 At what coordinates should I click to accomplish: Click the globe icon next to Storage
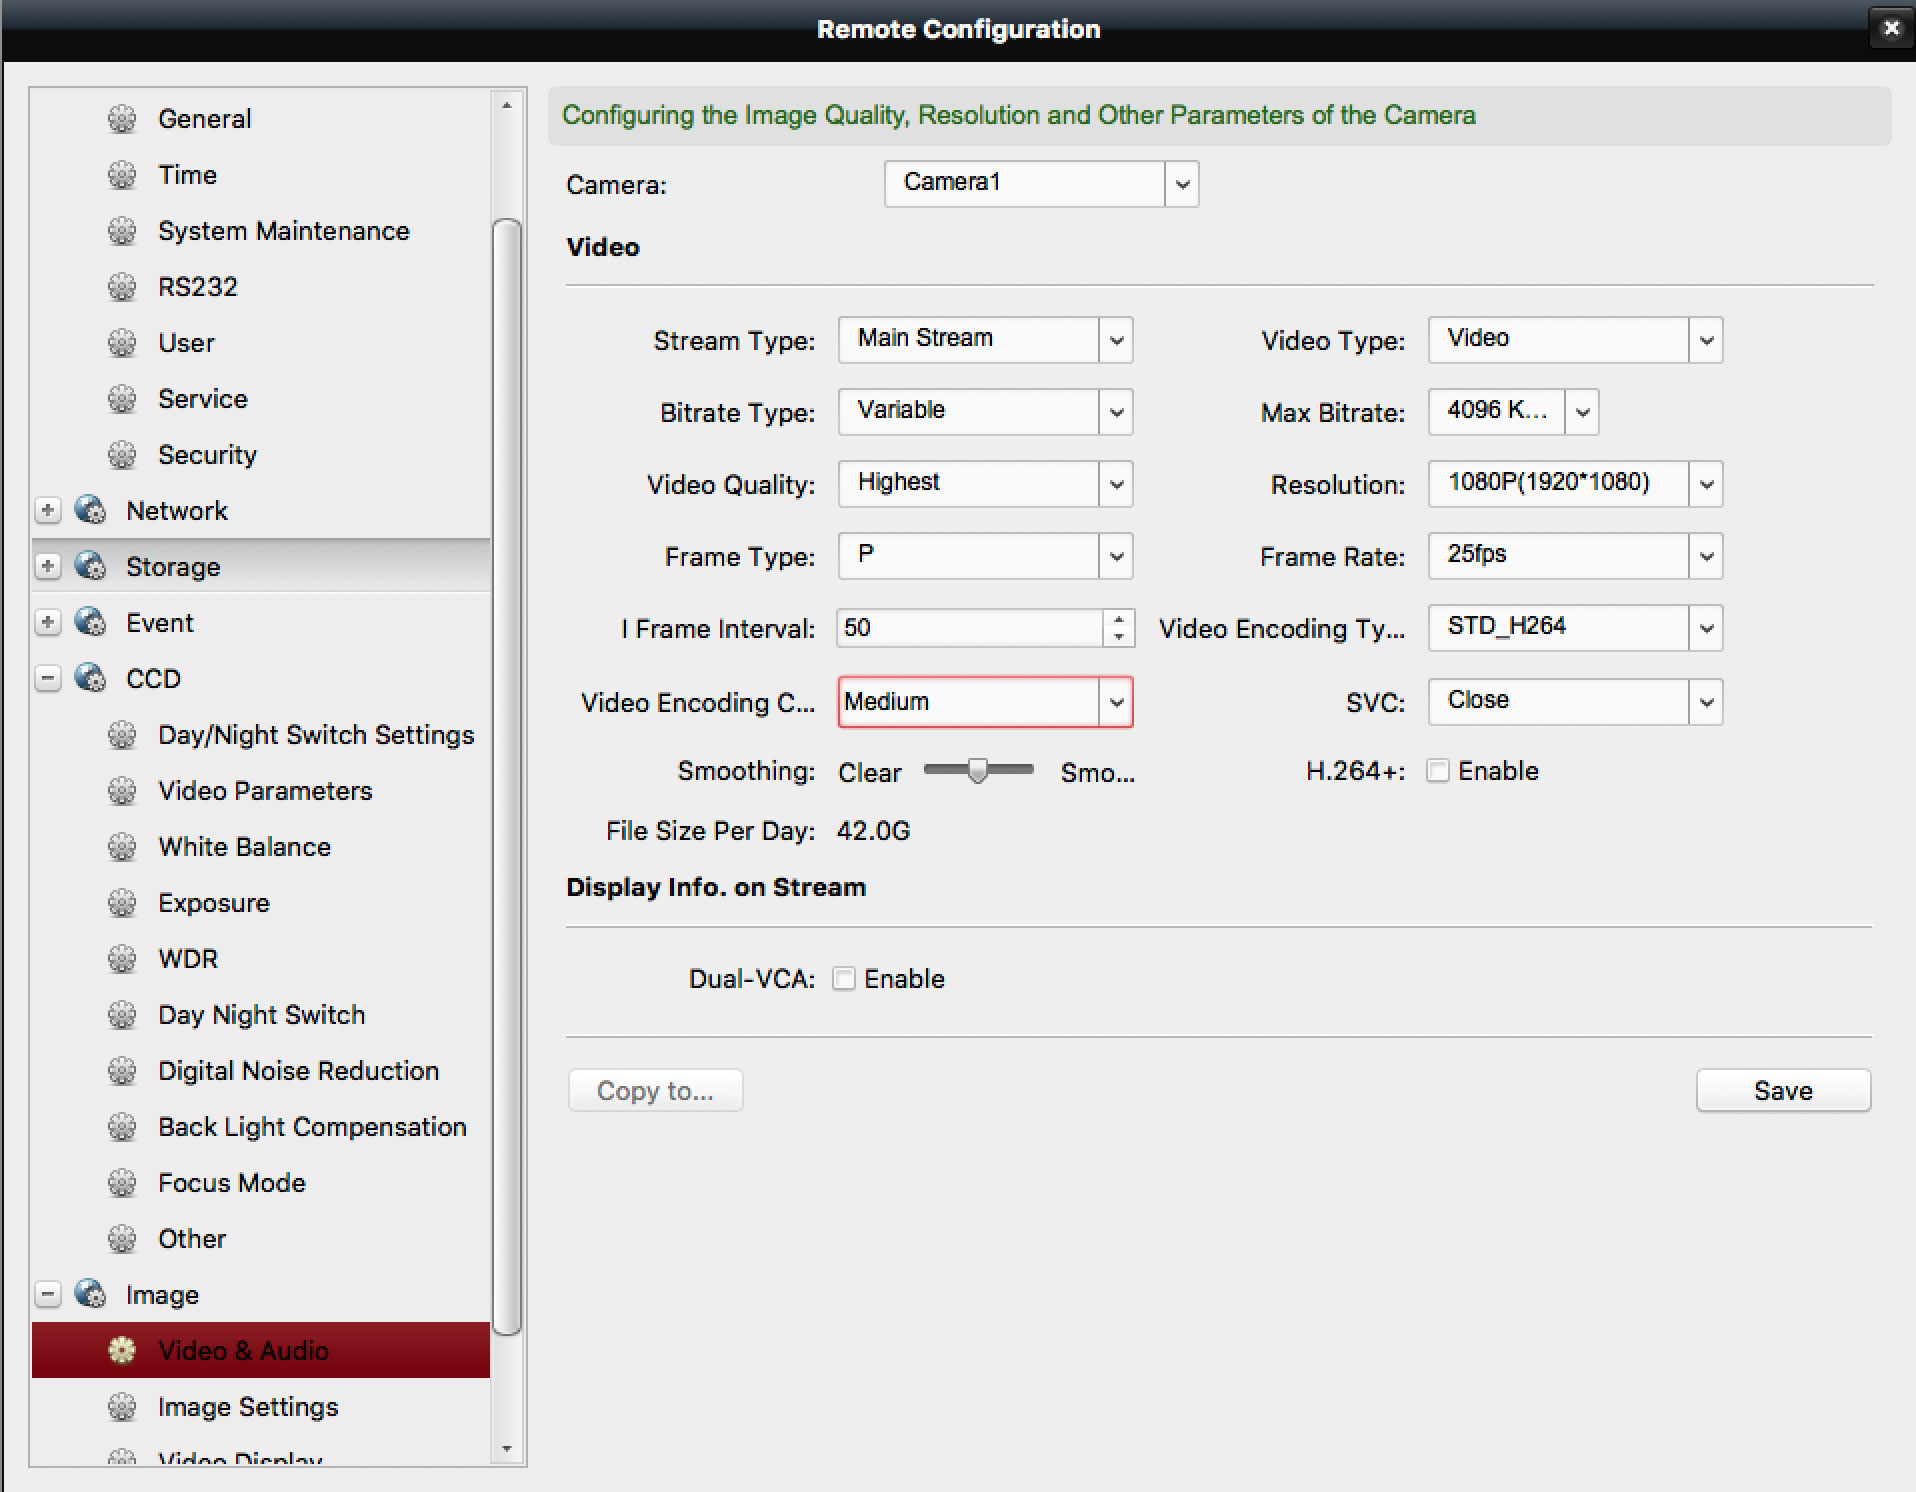91,566
